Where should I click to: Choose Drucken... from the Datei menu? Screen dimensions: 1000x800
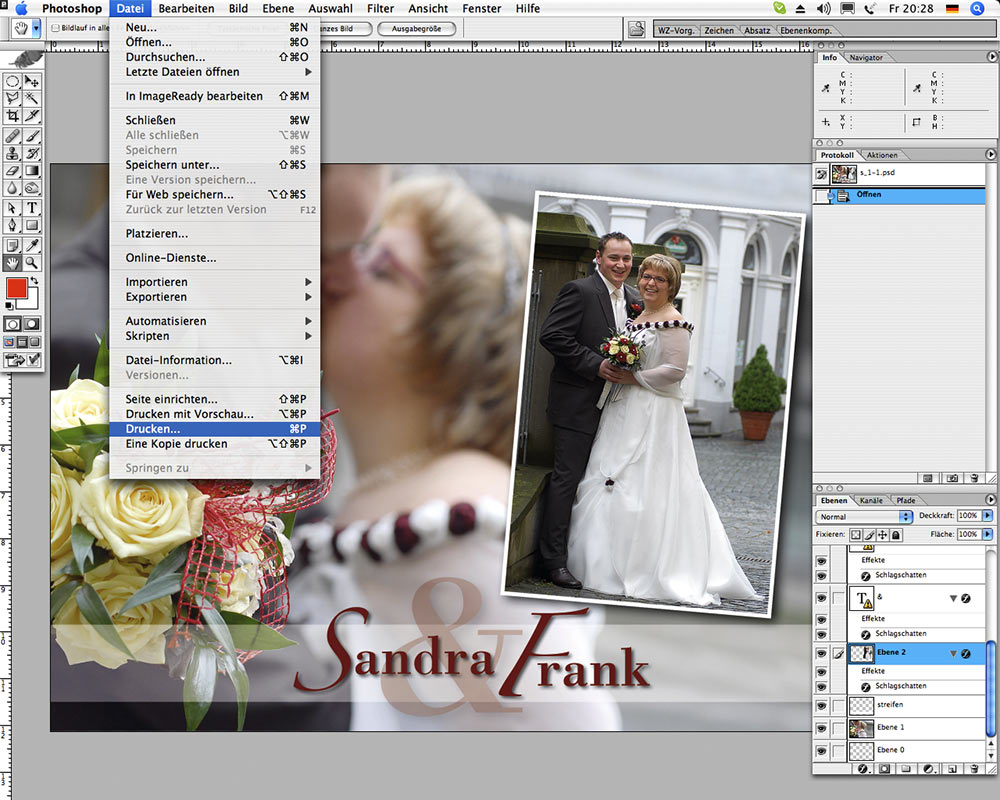pyautogui.click(x=153, y=429)
